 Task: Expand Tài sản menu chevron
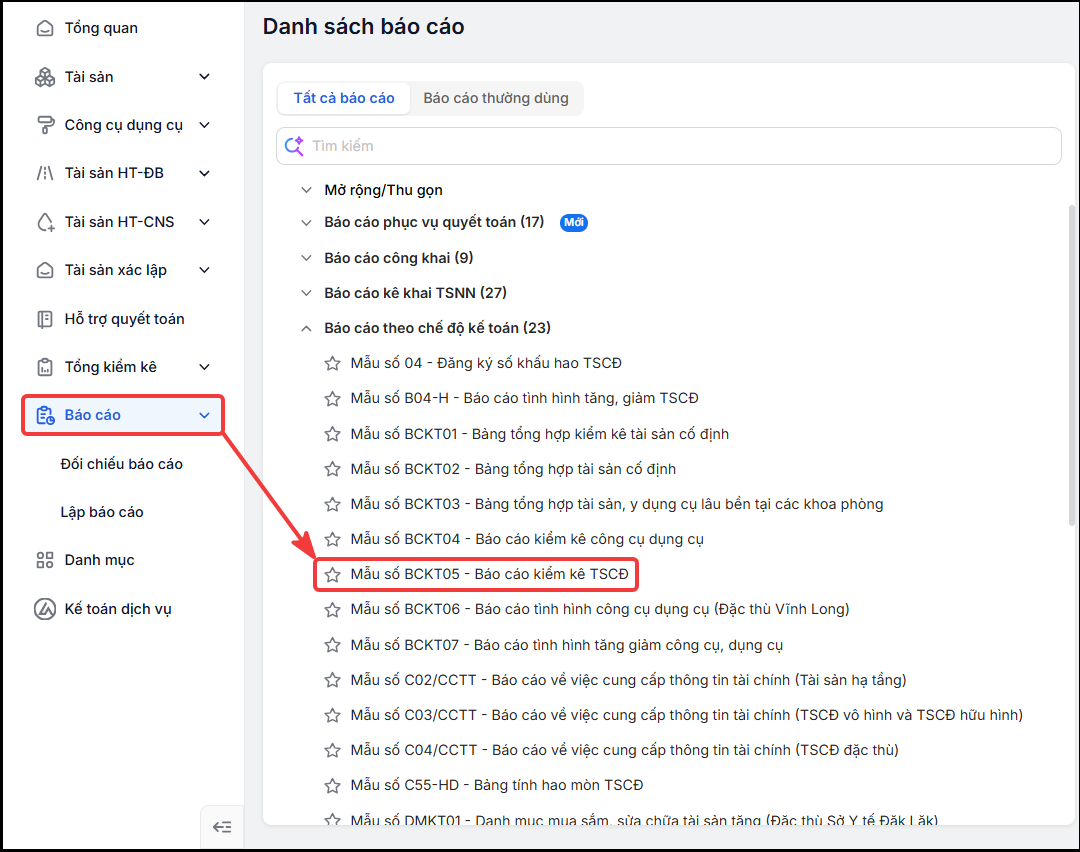coord(205,76)
